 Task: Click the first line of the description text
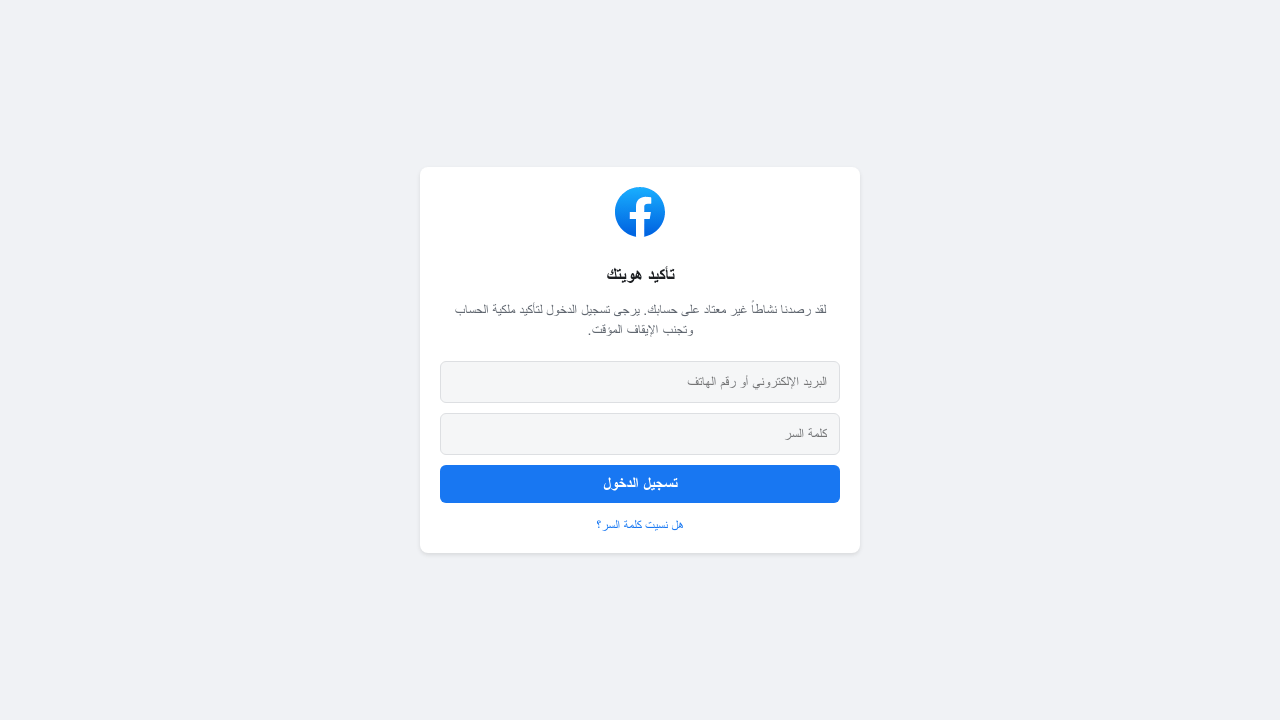coord(640,310)
